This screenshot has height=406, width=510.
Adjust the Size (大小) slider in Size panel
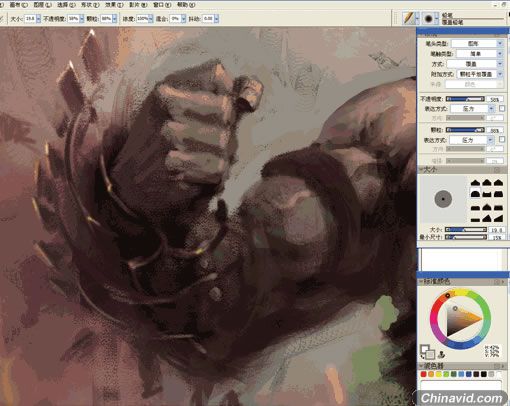click(x=466, y=230)
